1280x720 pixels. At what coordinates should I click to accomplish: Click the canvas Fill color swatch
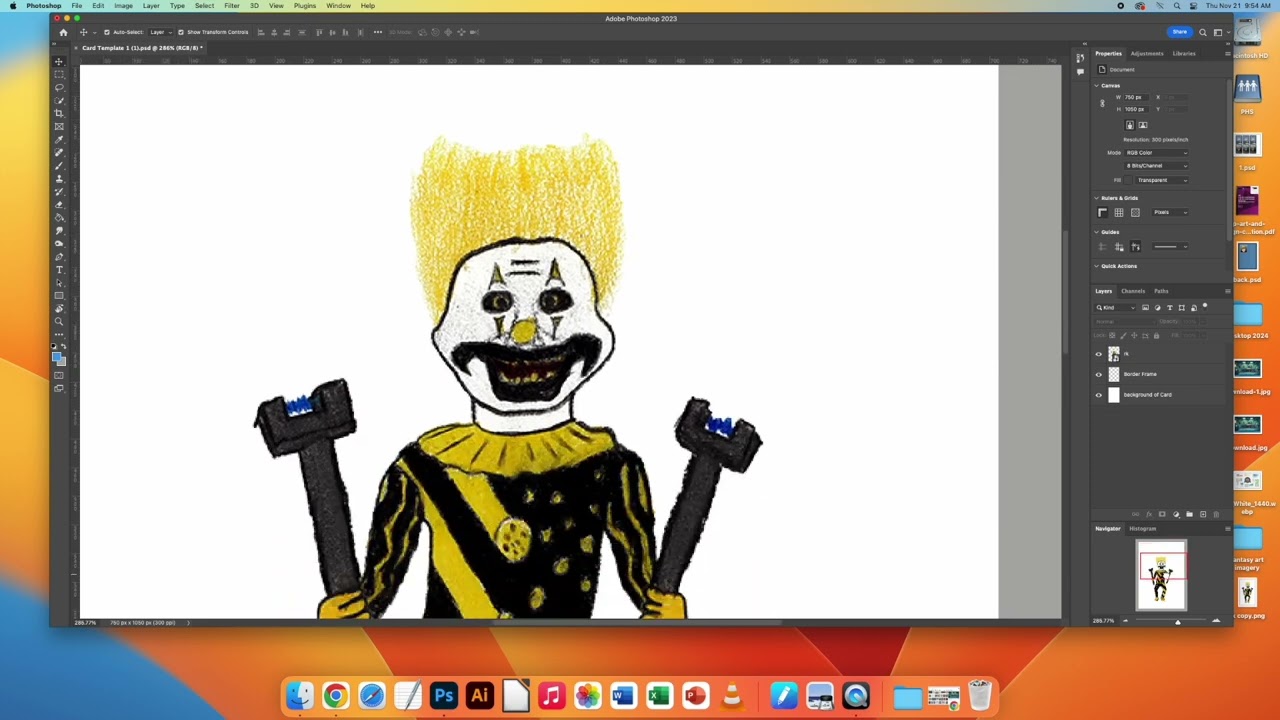point(1130,180)
